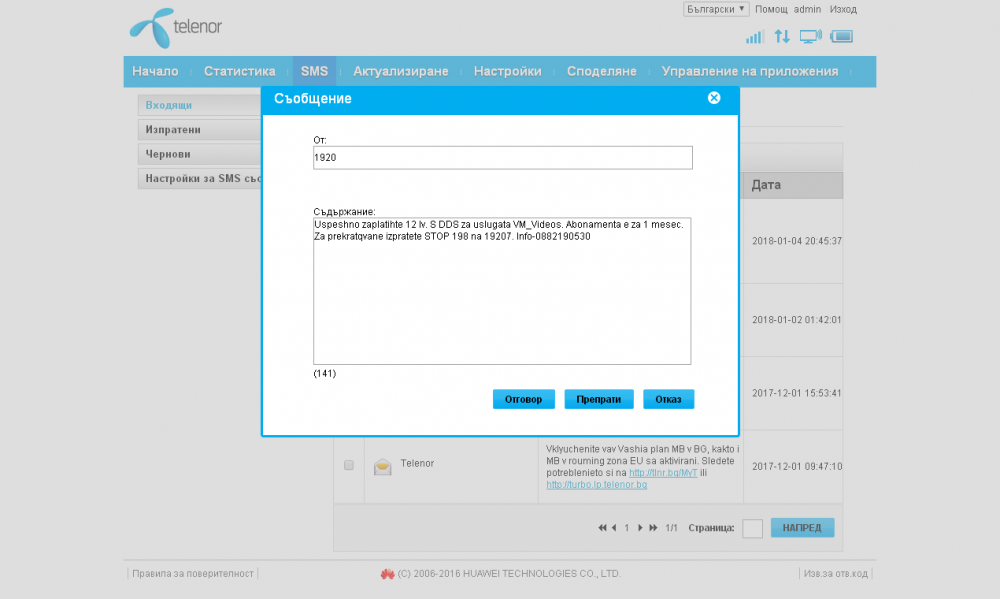Image resolution: width=1000 pixels, height=599 pixels.
Task: Go to first page arrow
Action: [602, 528]
